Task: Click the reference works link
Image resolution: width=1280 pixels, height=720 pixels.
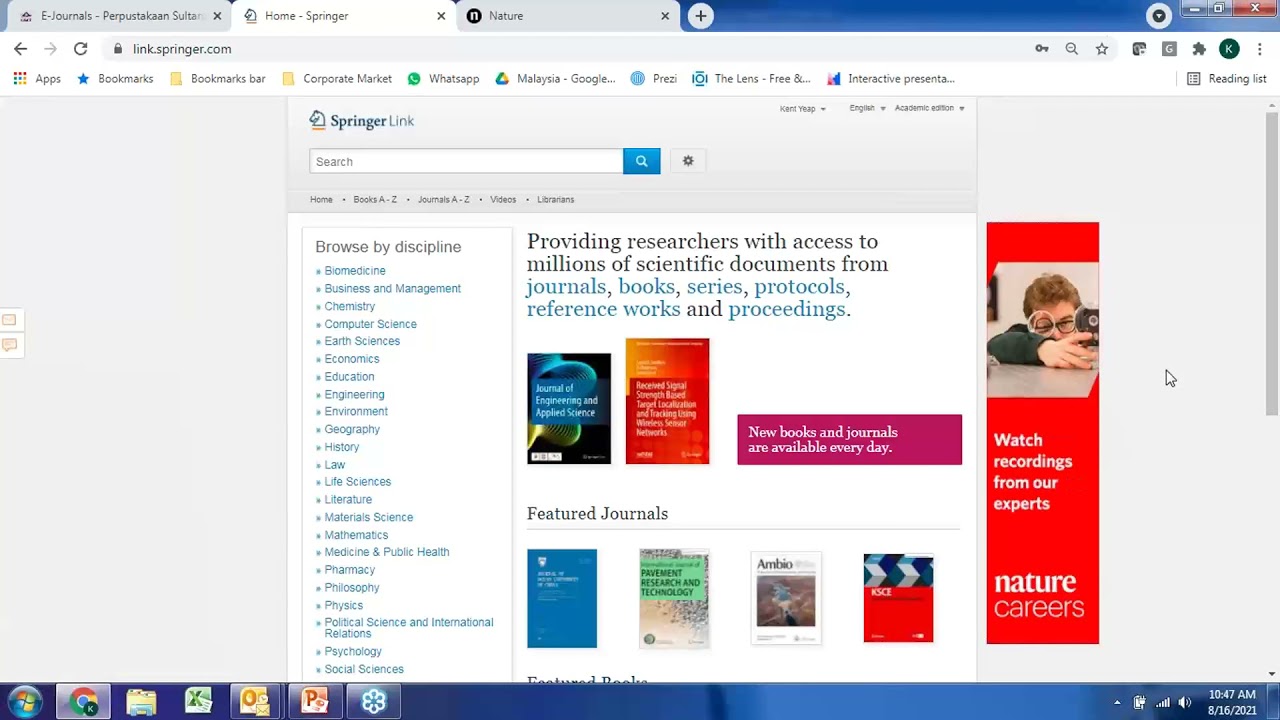Action: click(603, 309)
